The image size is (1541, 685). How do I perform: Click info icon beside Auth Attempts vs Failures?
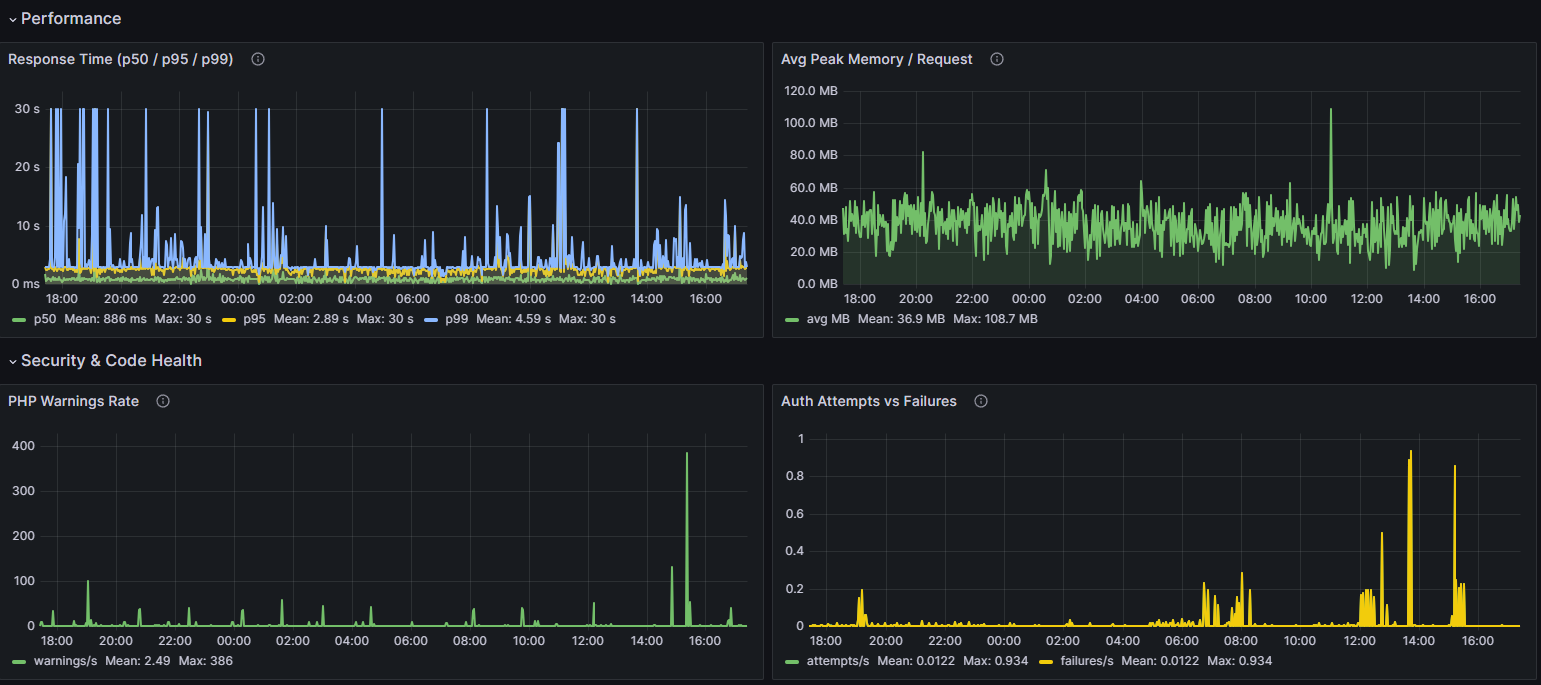coord(981,401)
